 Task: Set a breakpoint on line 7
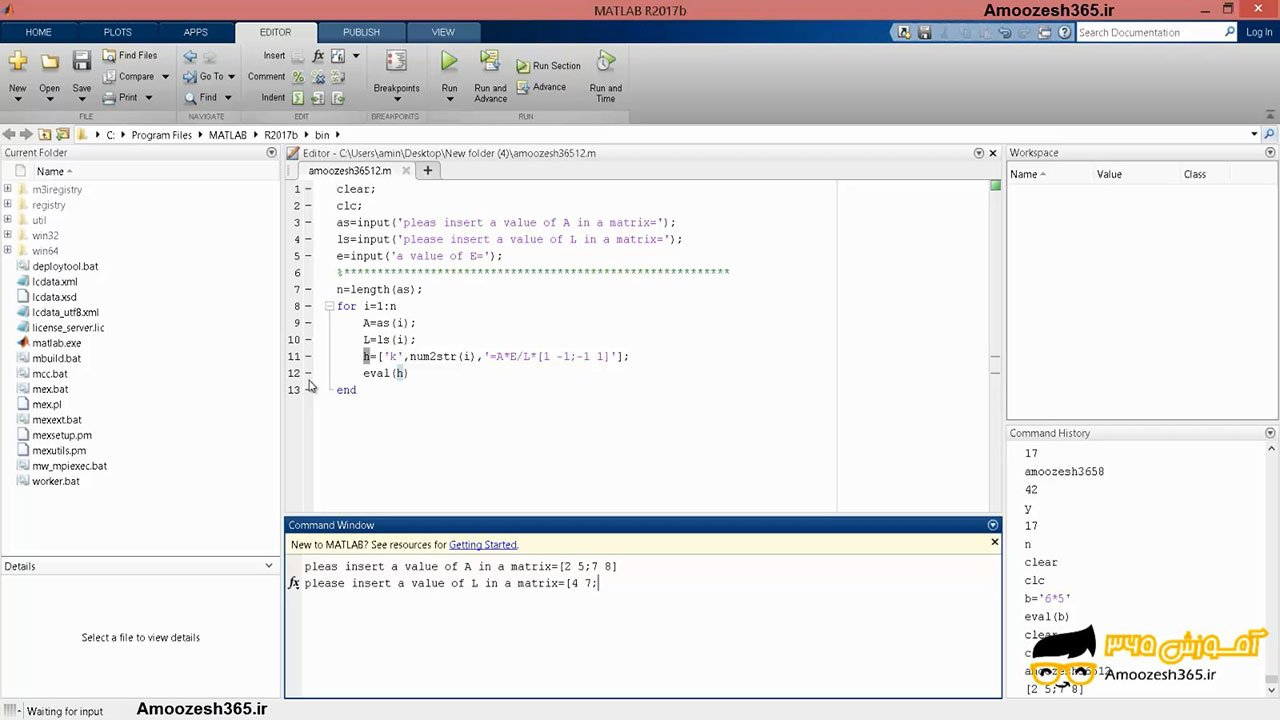[x=308, y=289]
